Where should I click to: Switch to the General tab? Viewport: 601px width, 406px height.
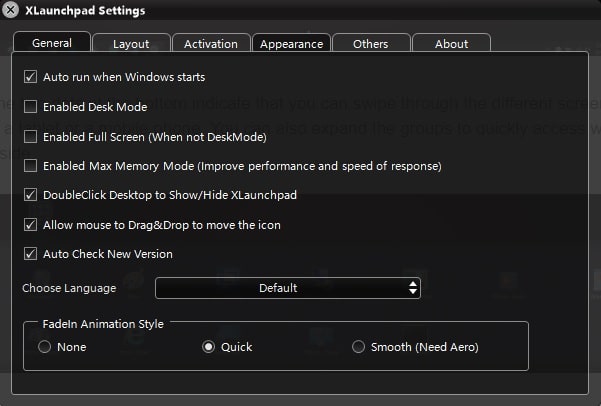tap(52, 42)
